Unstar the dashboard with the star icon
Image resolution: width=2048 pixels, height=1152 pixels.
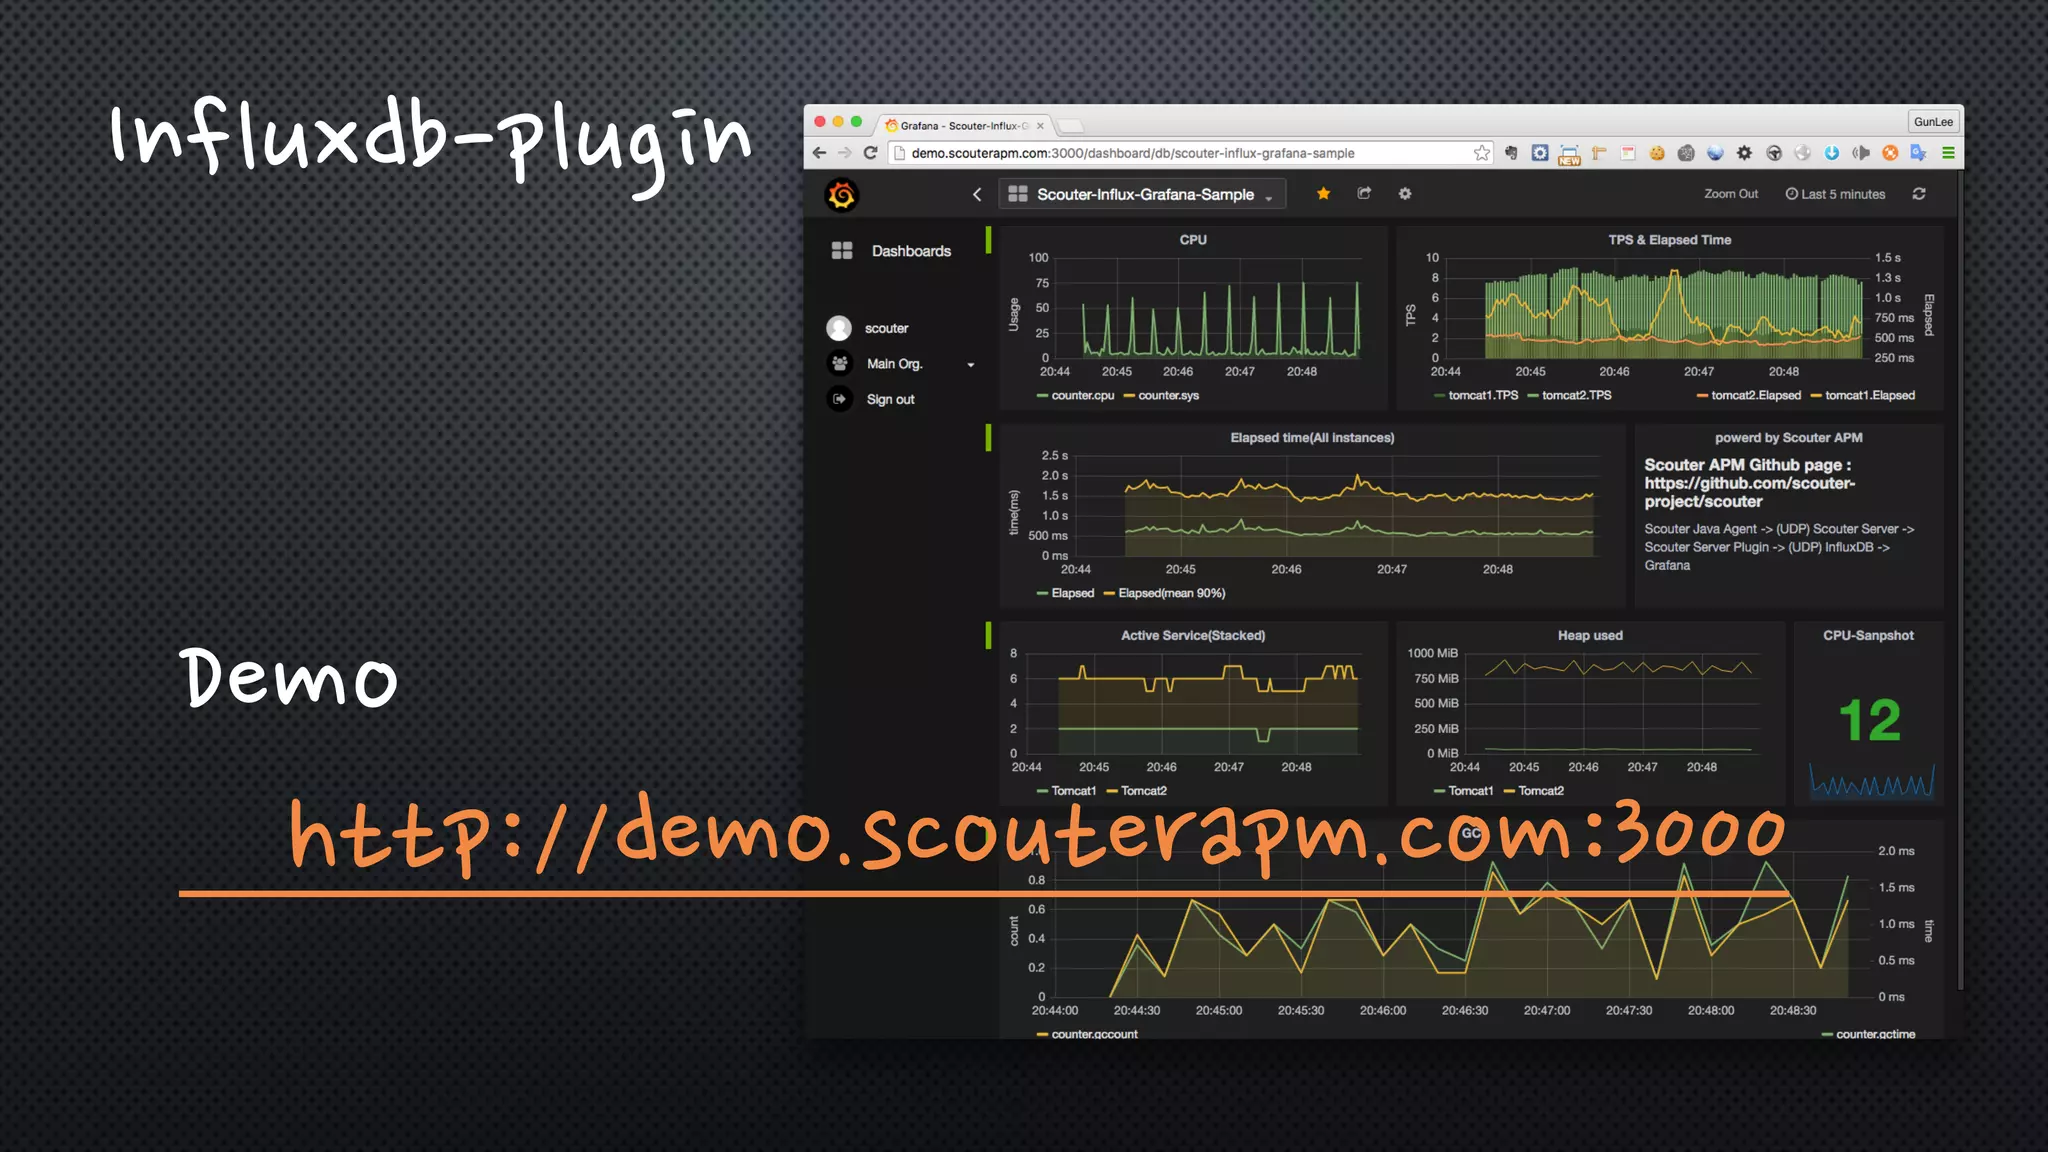pyautogui.click(x=1323, y=194)
